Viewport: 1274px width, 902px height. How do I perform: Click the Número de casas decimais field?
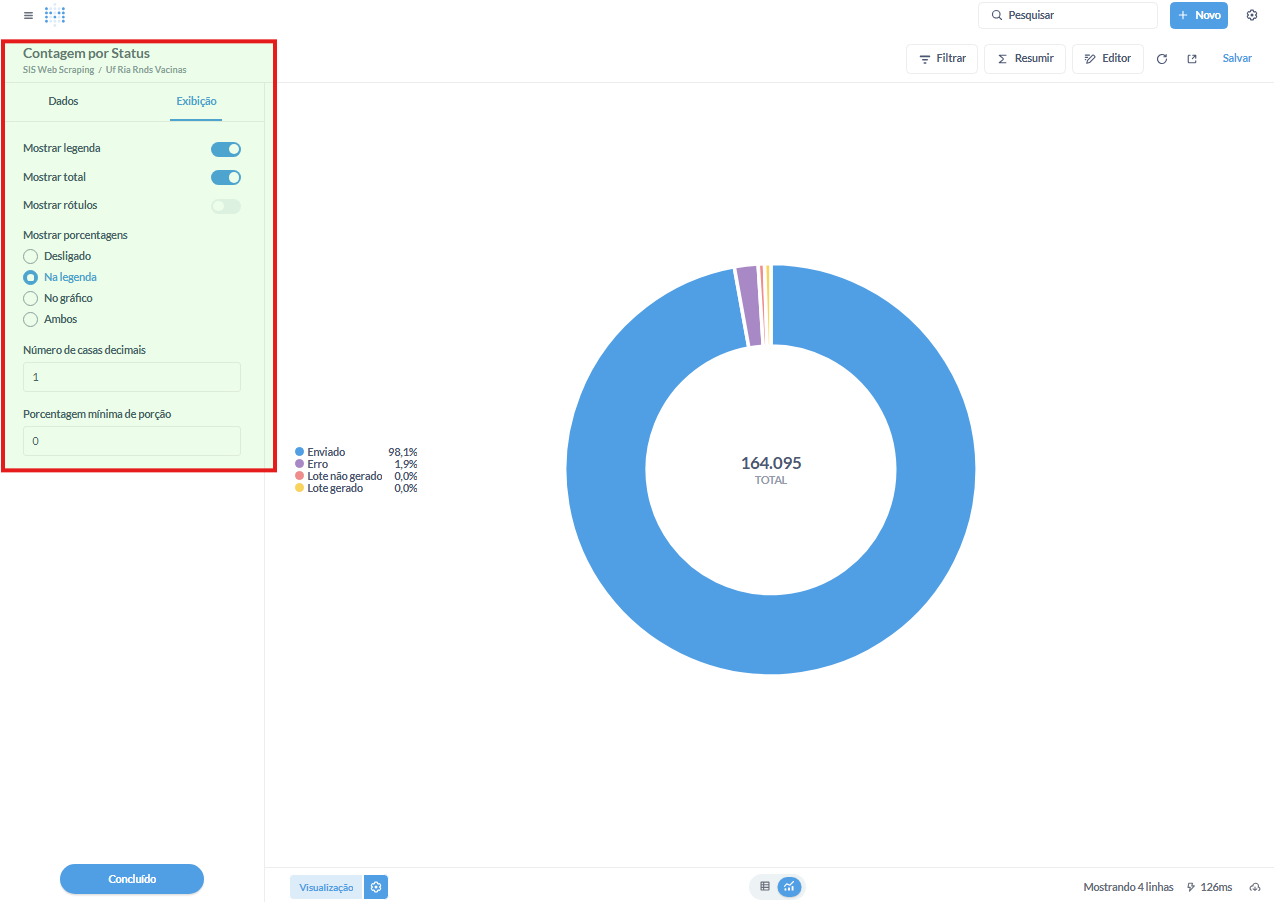pyautogui.click(x=132, y=377)
